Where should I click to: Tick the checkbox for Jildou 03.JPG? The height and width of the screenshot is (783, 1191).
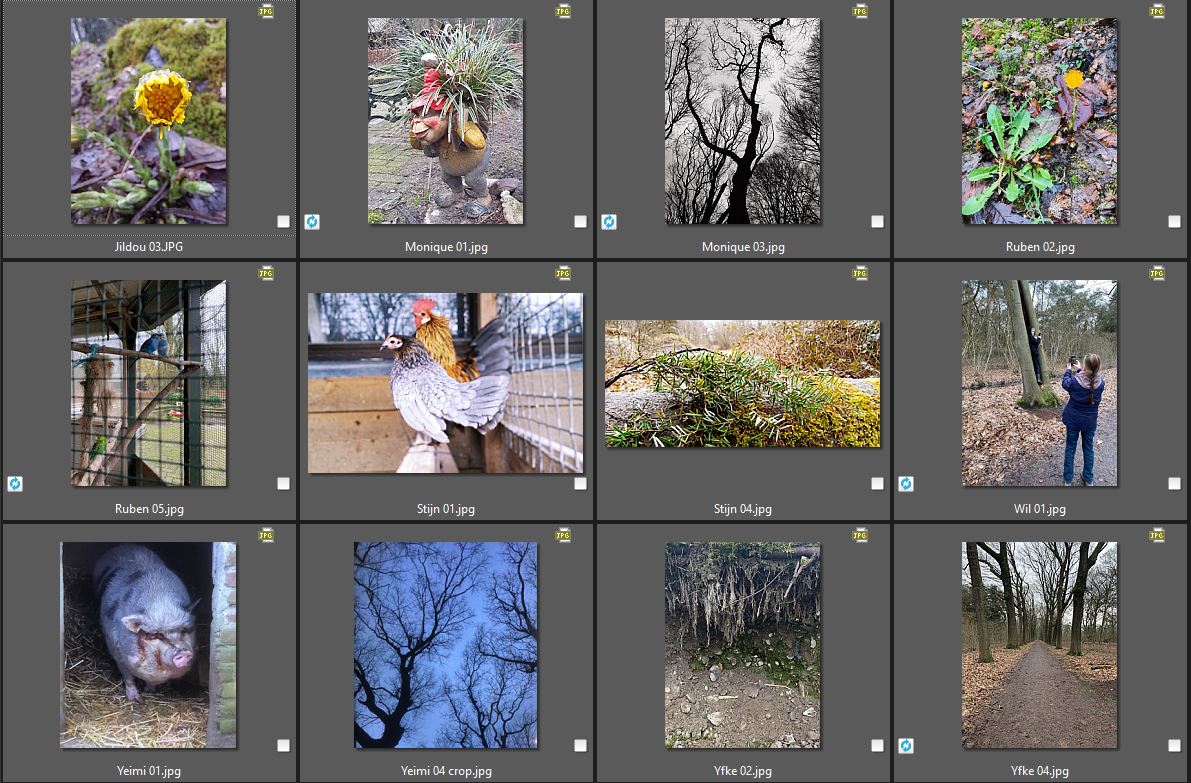[283, 222]
